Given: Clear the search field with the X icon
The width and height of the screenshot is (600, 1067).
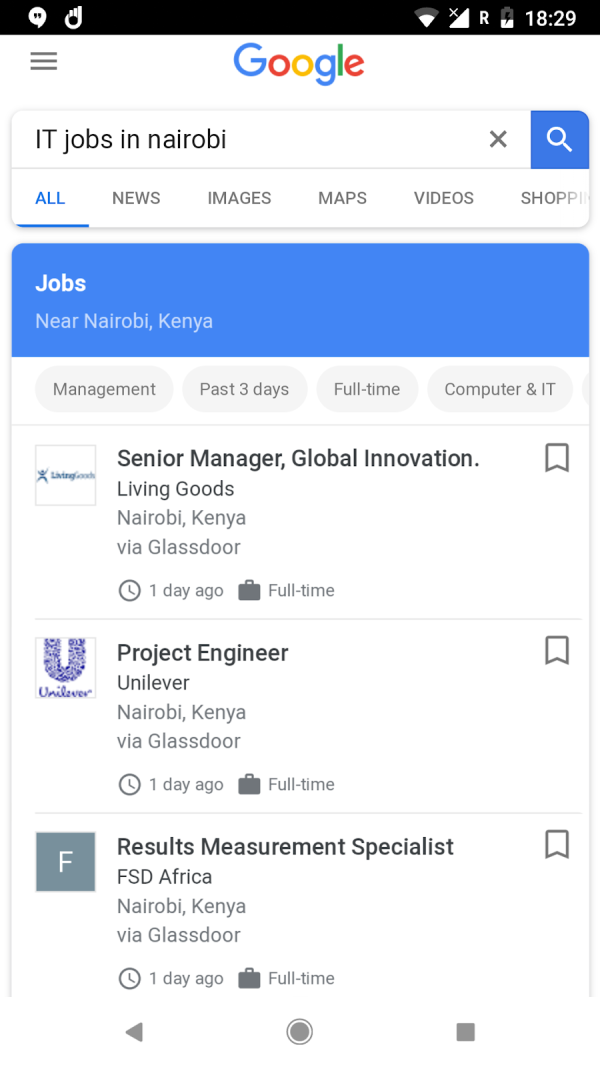Looking at the screenshot, I should click(498, 140).
